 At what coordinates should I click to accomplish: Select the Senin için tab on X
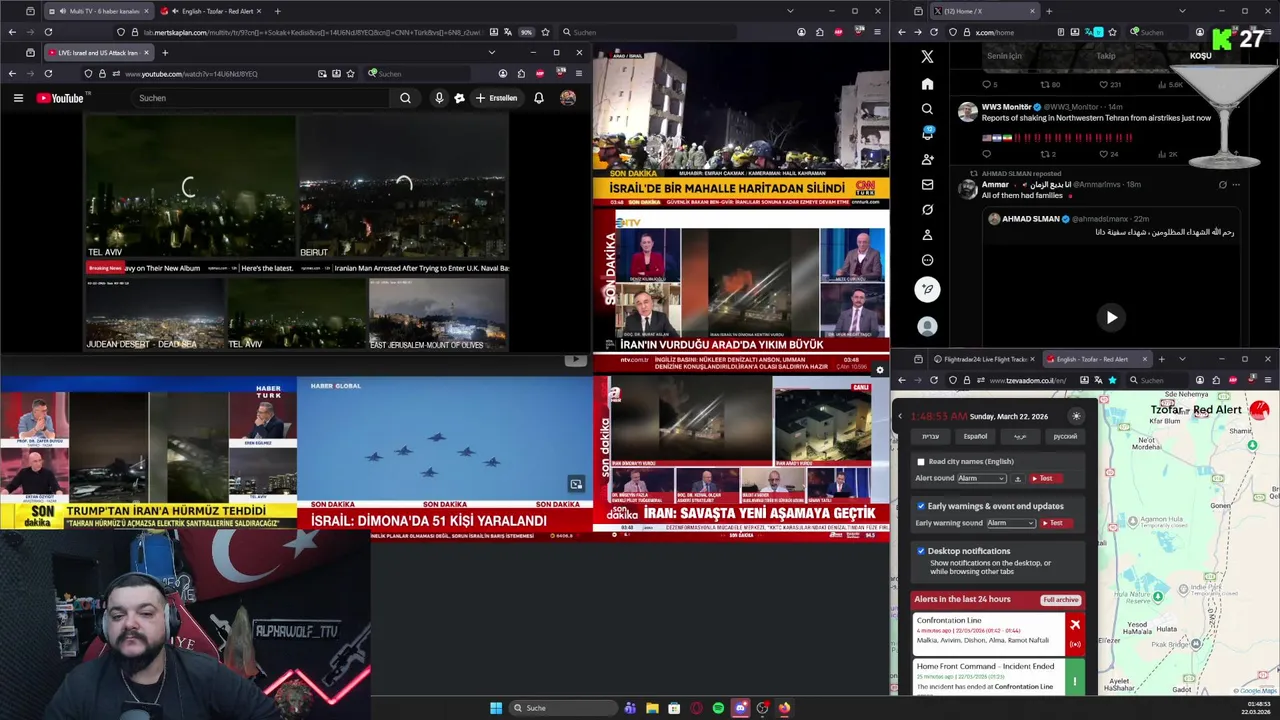pos(1004,56)
